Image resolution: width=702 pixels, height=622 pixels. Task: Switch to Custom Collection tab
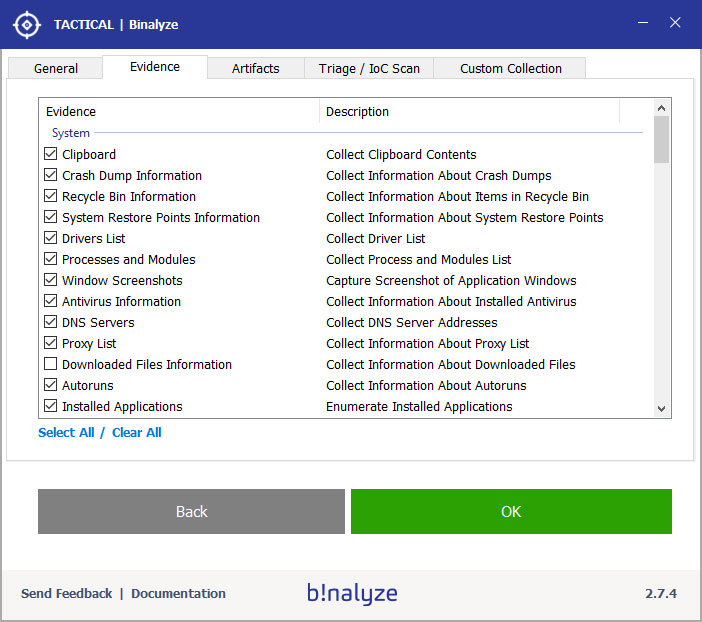(x=510, y=69)
